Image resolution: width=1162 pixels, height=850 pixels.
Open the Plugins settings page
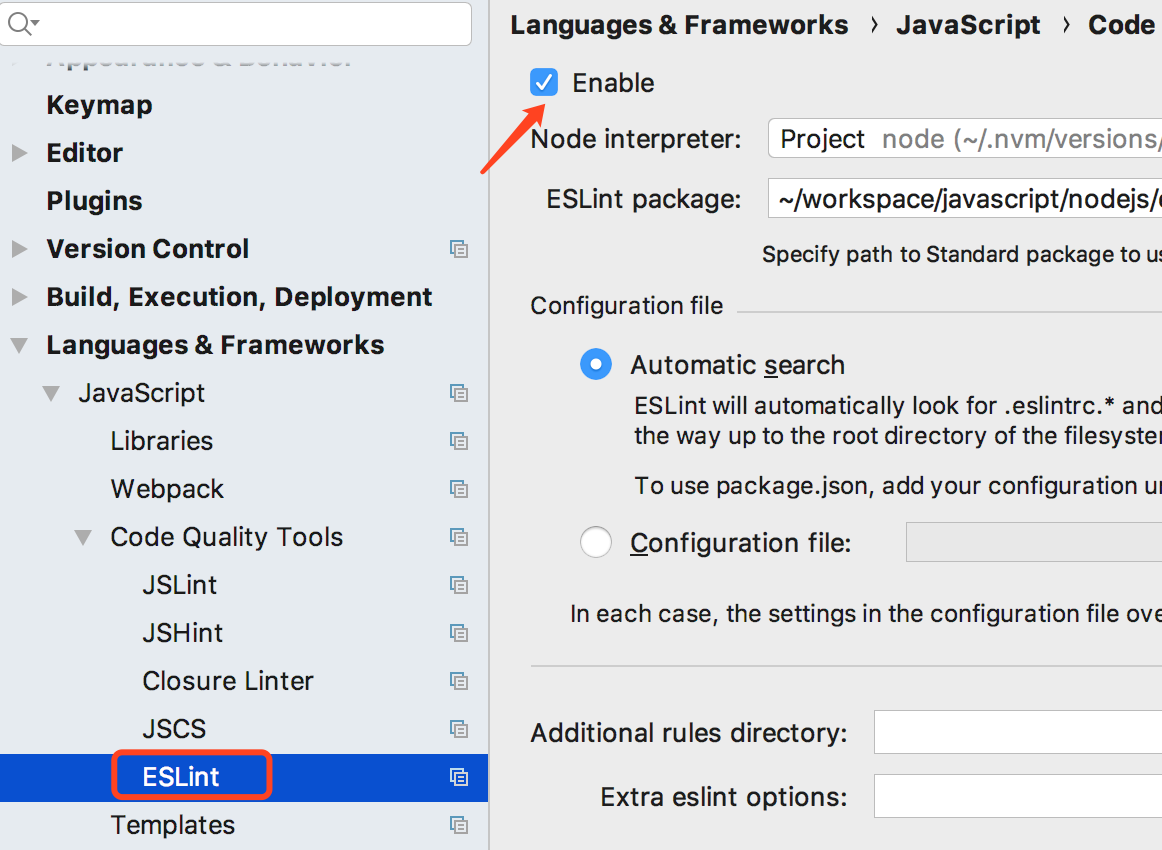coord(94,201)
